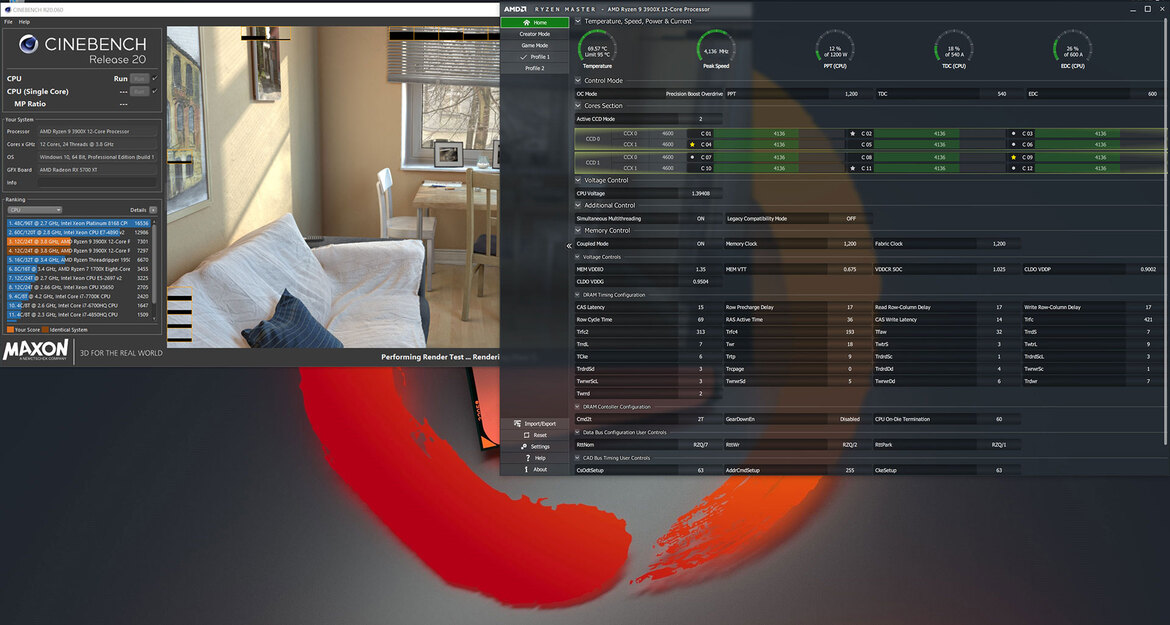This screenshot has height=625, width=1170.
Task: Open Cinebench File menu
Action: pyautogui.click(x=8, y=22)
